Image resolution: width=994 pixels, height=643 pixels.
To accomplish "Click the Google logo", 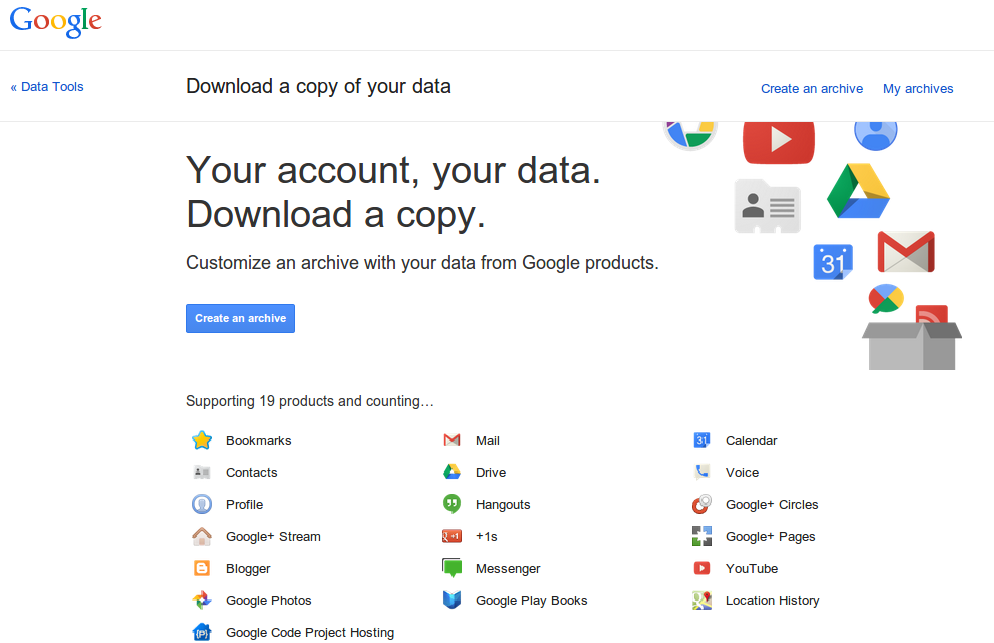I will pos(56,23).
